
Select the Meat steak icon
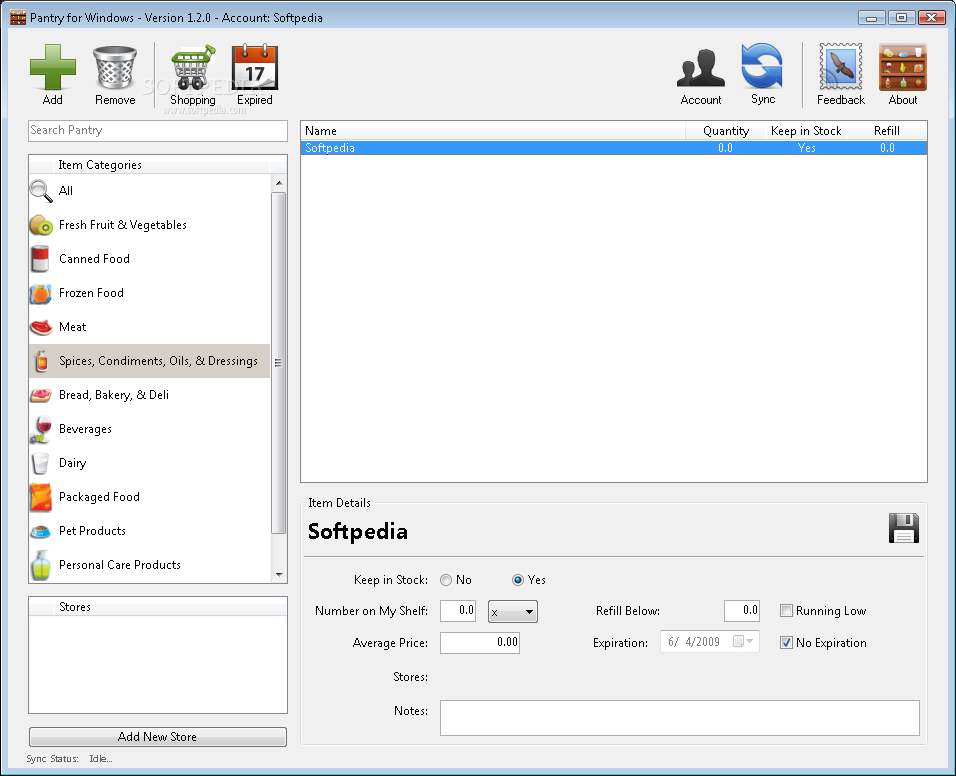[x=41, y=327]
